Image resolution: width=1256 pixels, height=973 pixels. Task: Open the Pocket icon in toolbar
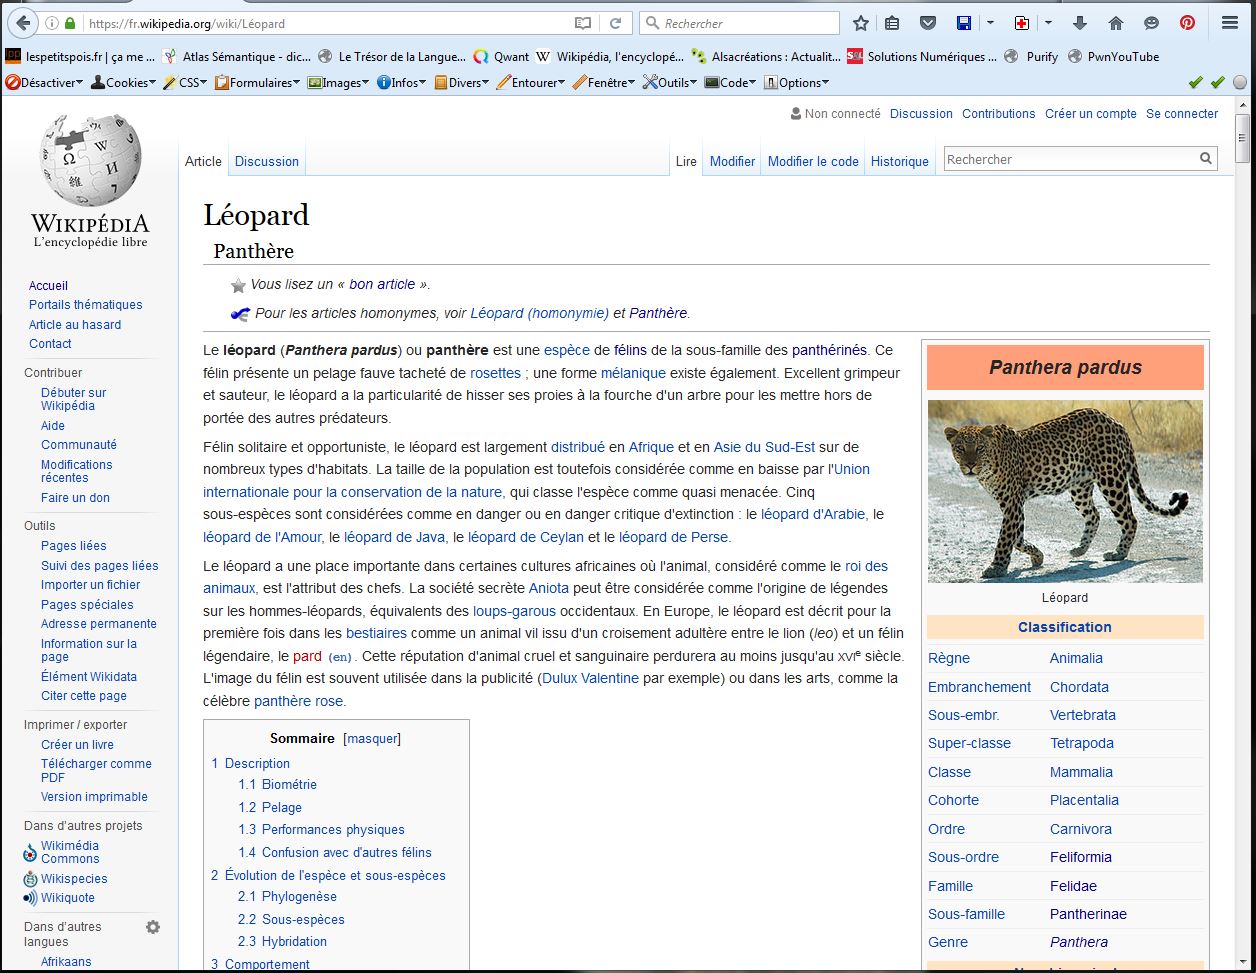927,23
